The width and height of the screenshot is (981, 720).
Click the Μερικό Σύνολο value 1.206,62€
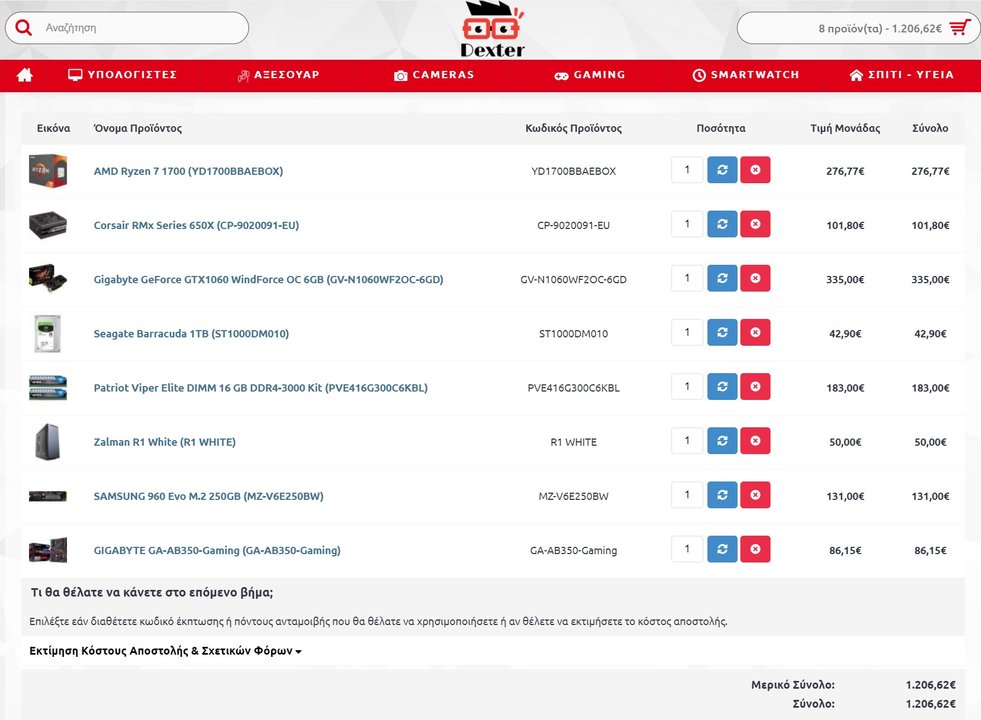[930, 685]
